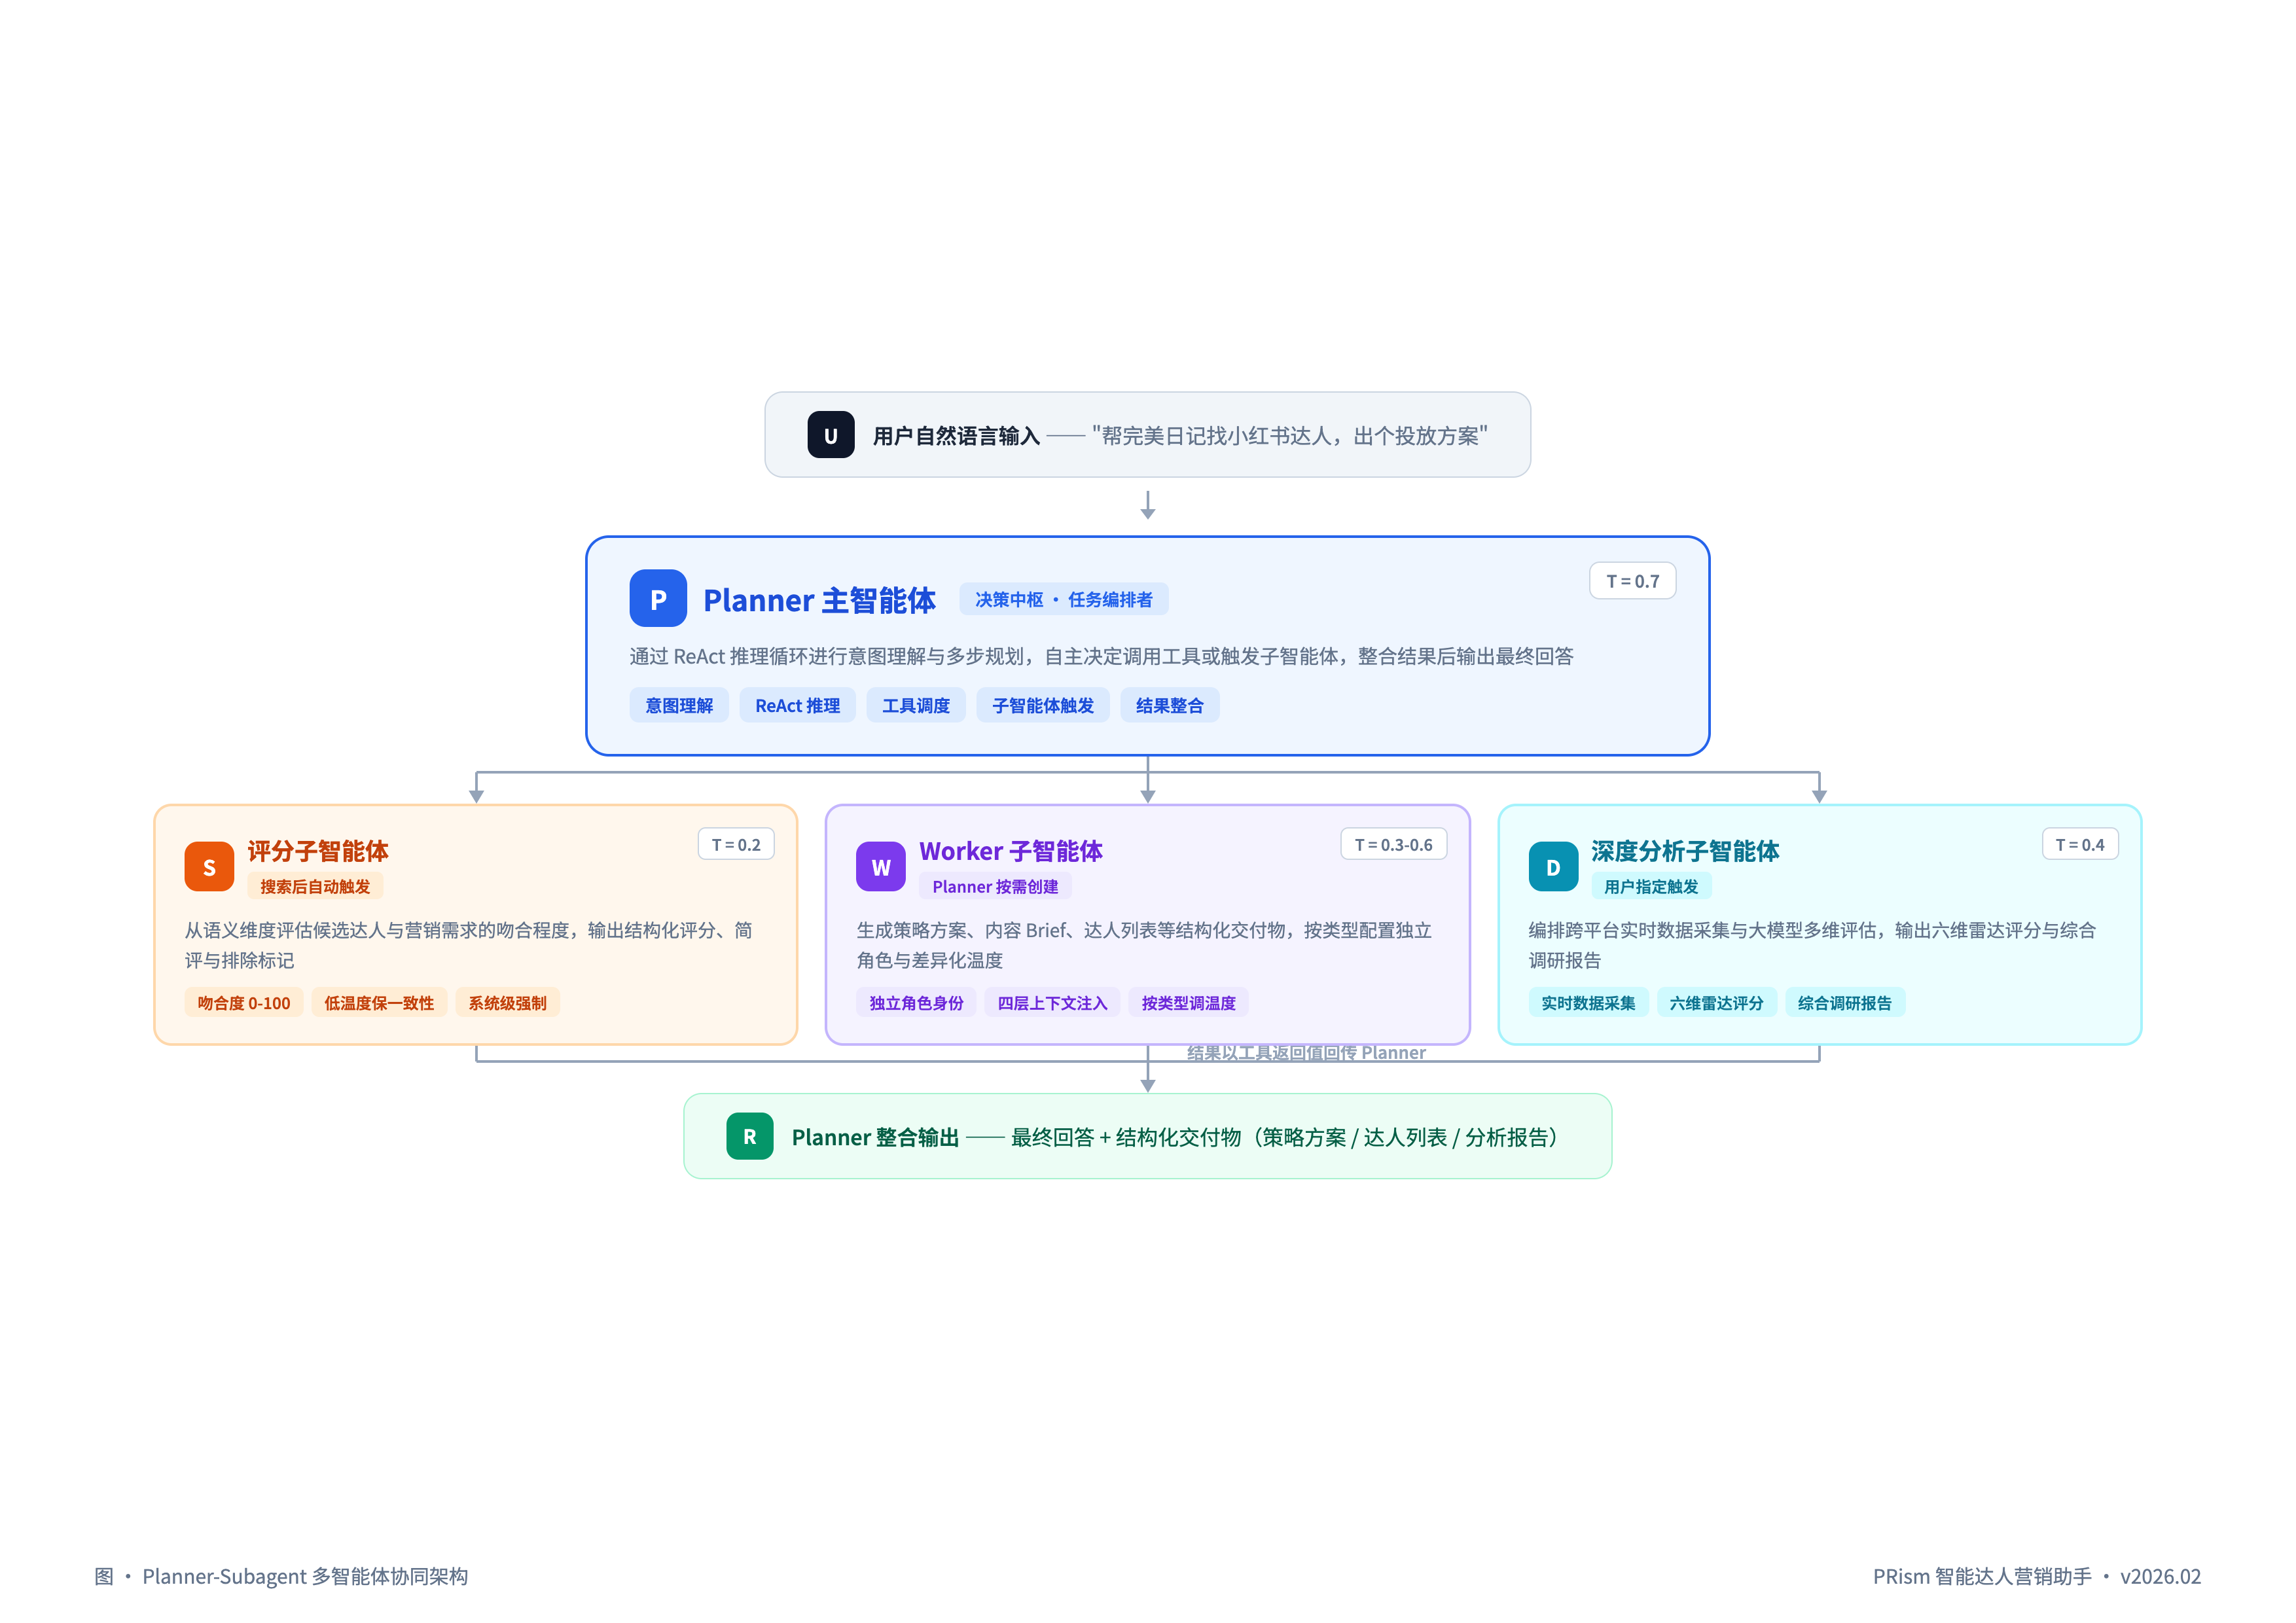Click the 实时数据采集 tag

(x=1589, y=1002)
